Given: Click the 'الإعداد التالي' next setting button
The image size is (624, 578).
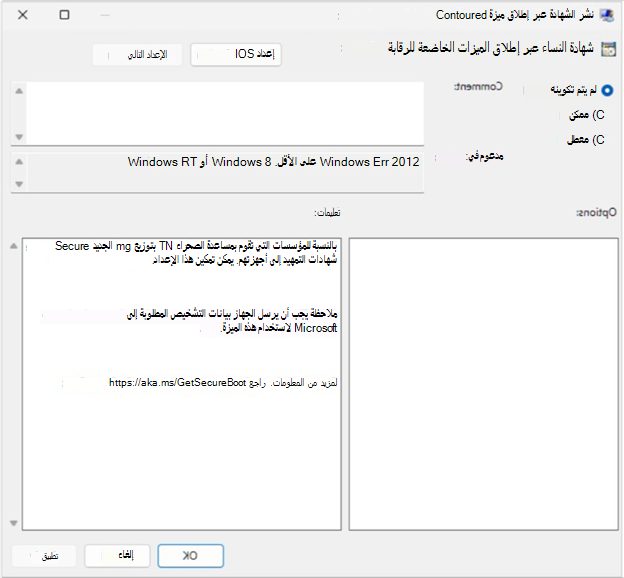Looking at the screenshot, I should tap(138, 55).
